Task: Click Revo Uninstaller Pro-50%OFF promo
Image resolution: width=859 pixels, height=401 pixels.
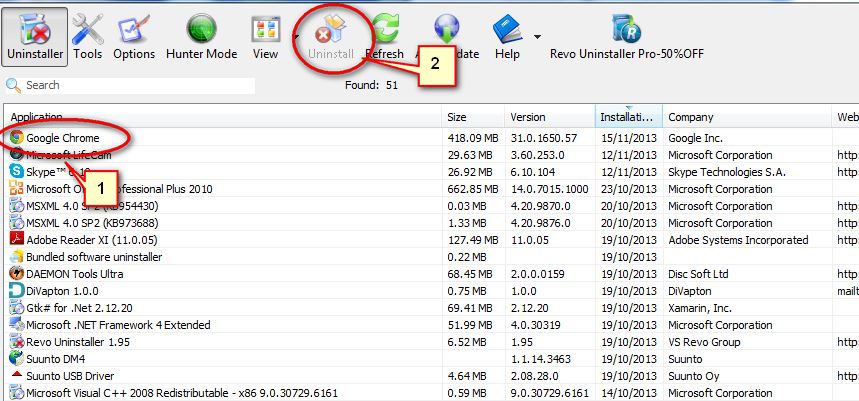Action: 626,36
